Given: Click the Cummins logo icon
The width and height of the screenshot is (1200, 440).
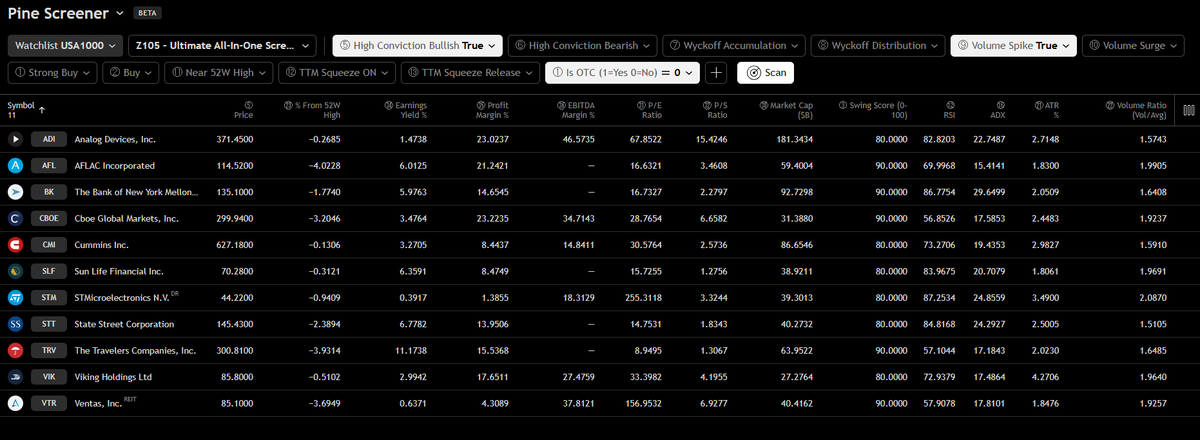Looking at the screenshot, I should (16, 244).
